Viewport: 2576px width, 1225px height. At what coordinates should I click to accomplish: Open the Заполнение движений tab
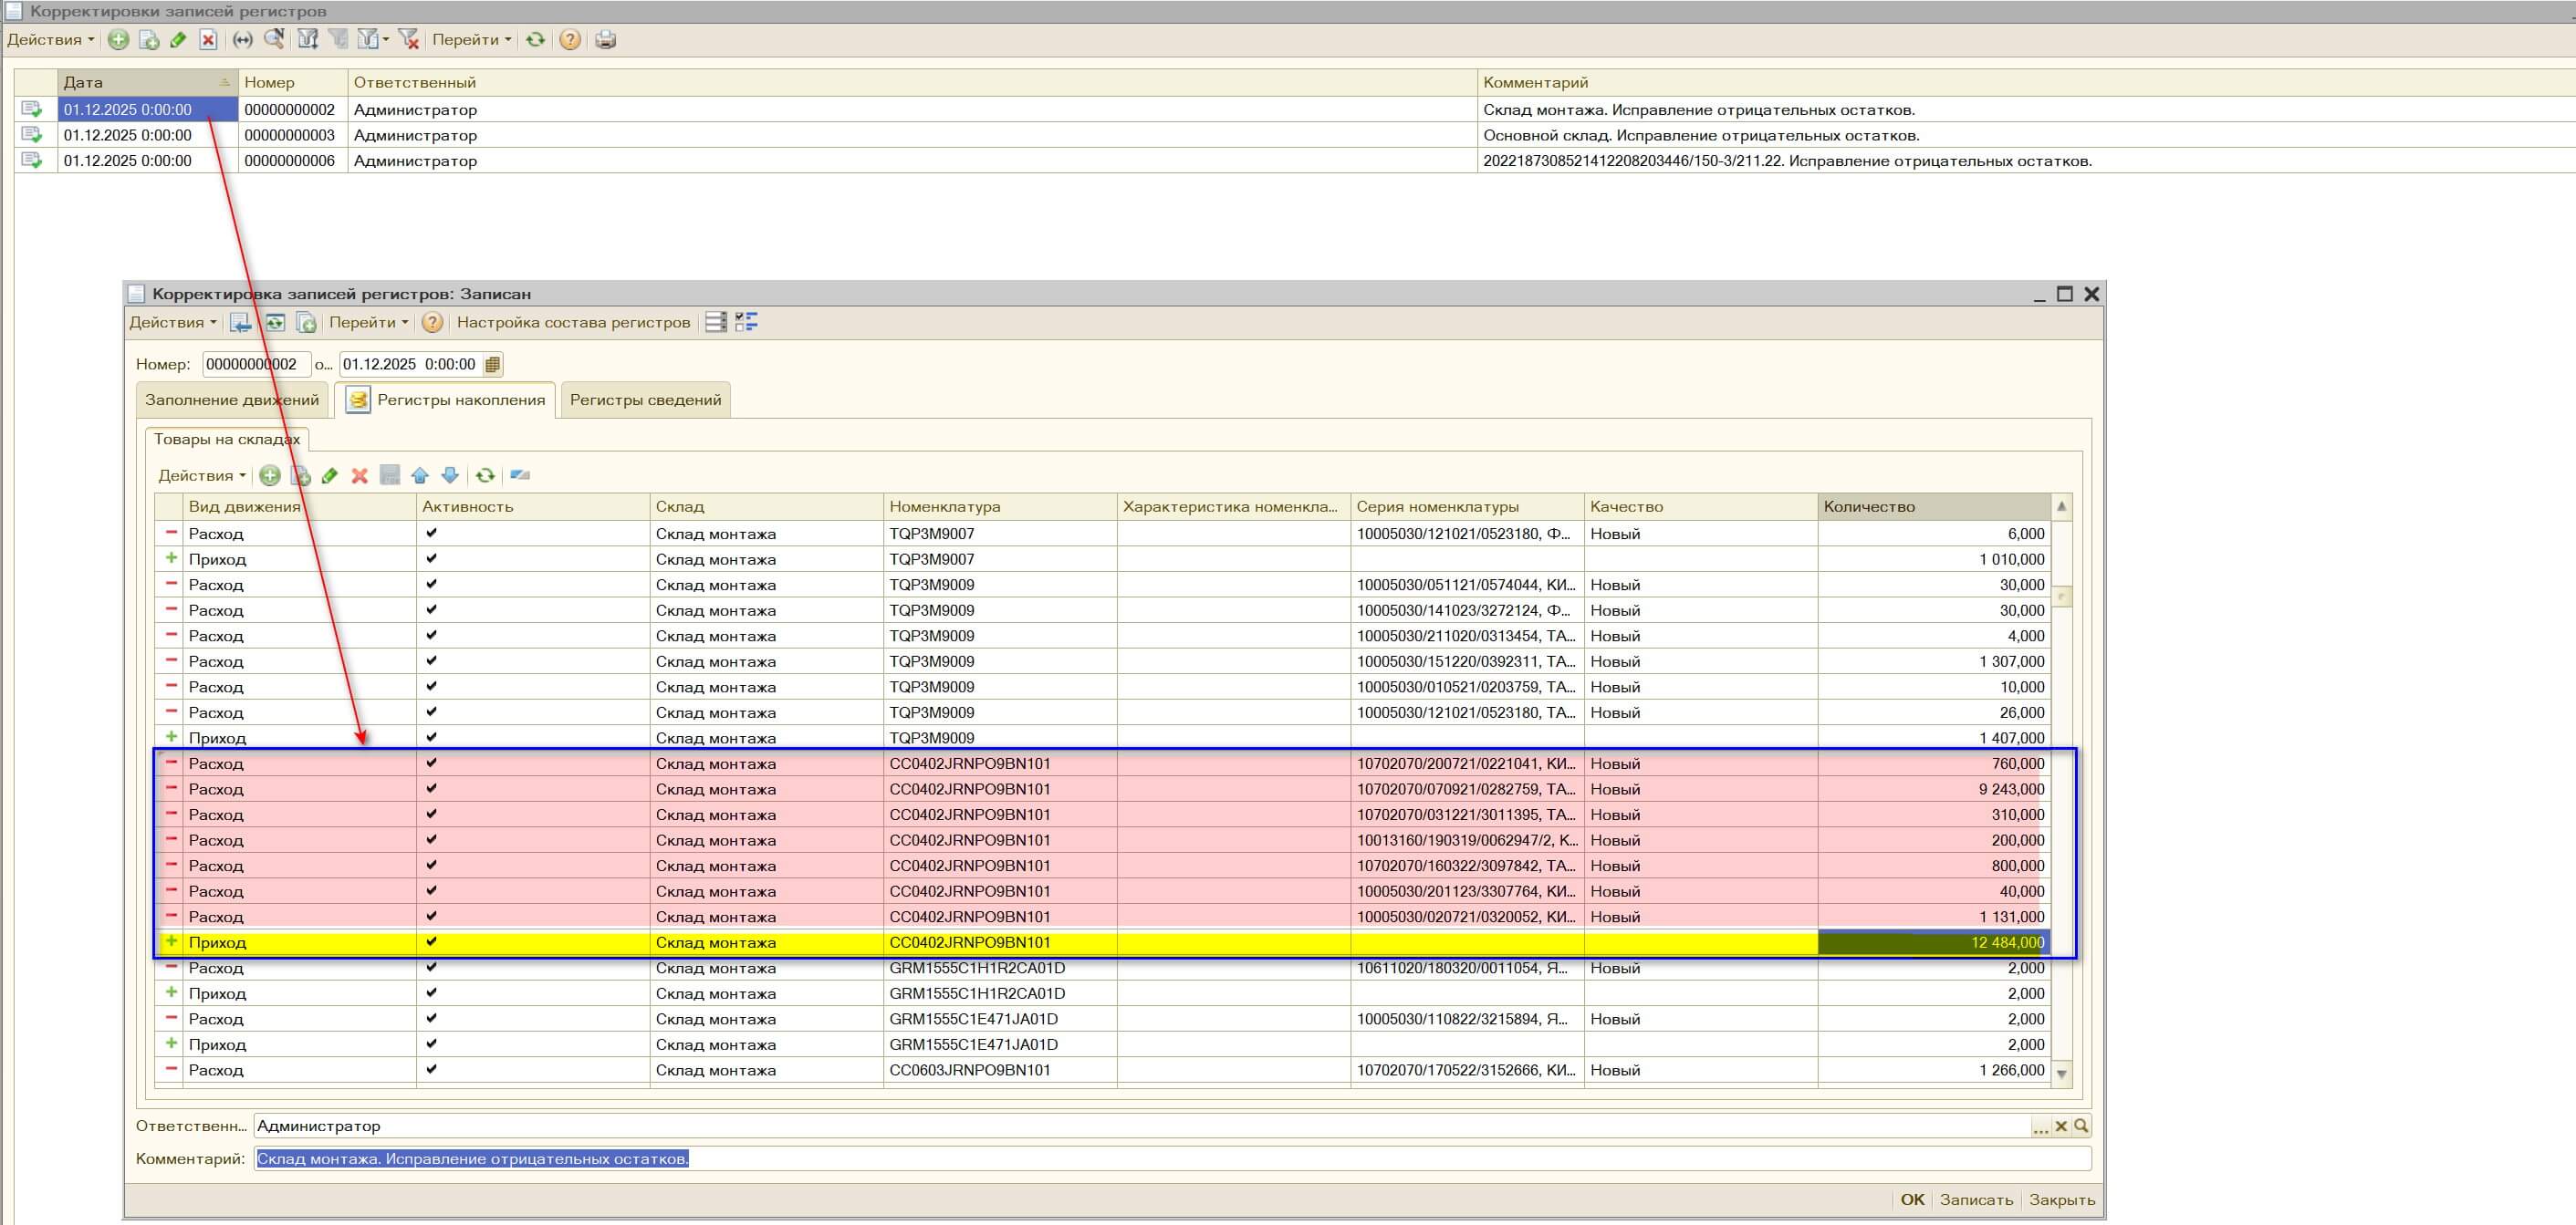pos(232,400)
